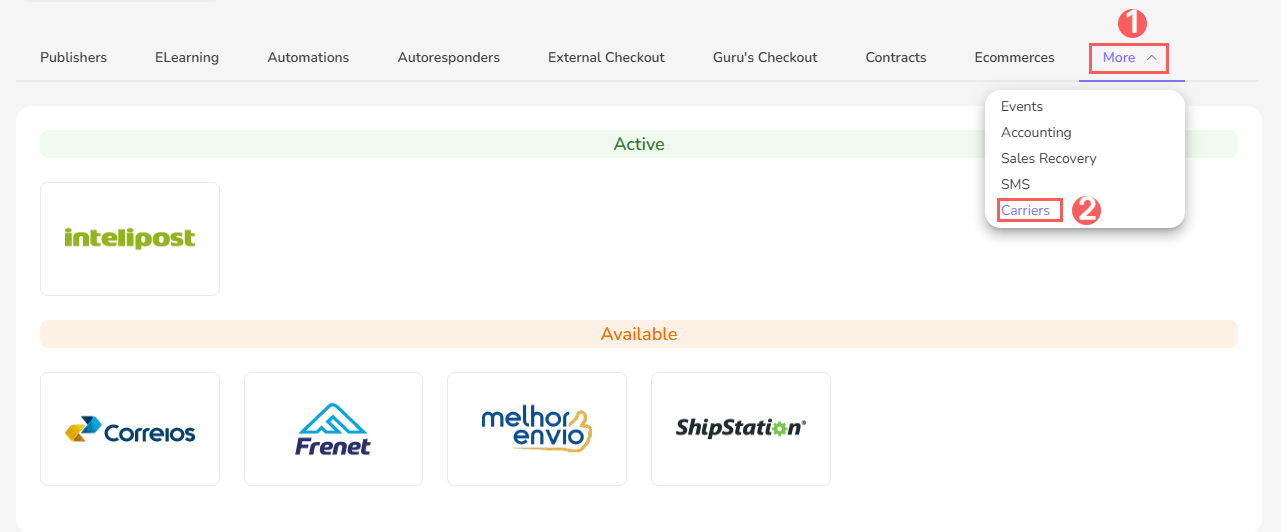Pick SMS from the More dropdown

1015,184
